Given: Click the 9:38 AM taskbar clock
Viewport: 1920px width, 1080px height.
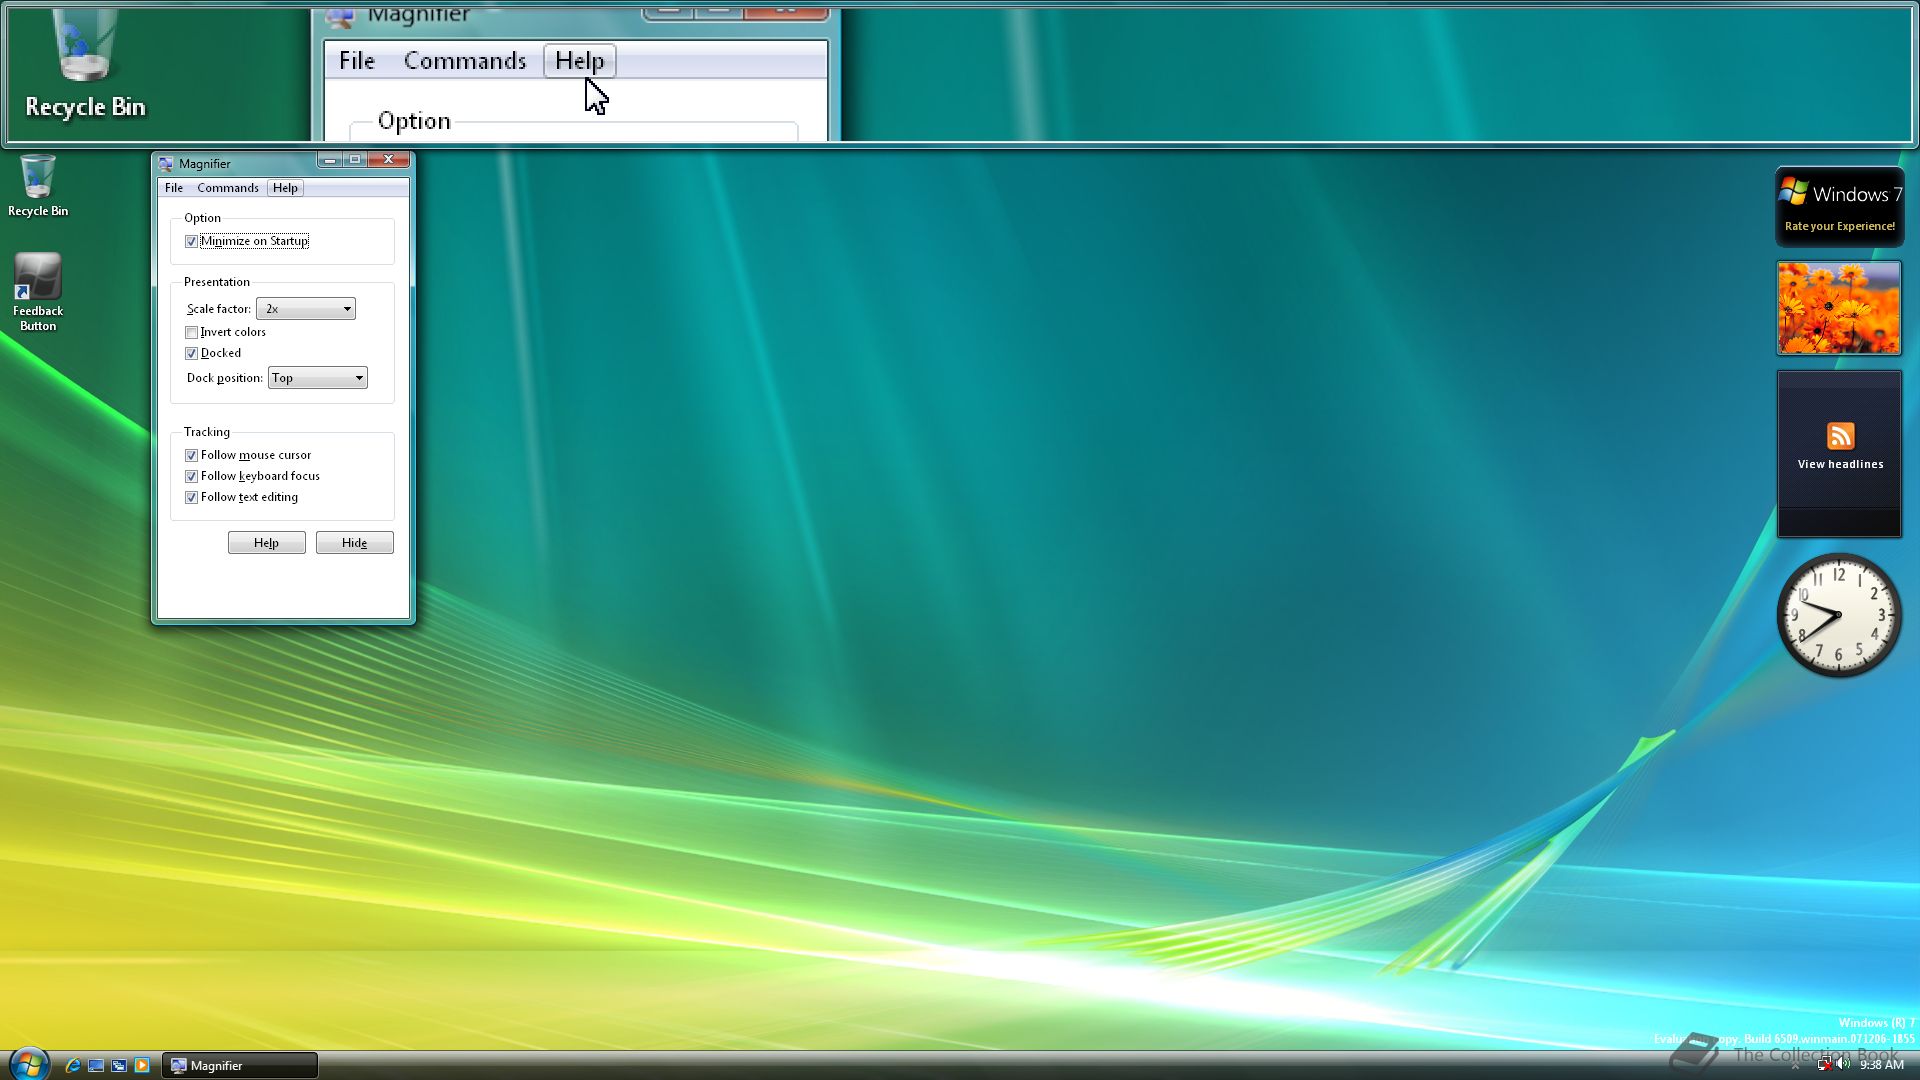Looking at the screenshot, I should [x=1882, y=1066].
